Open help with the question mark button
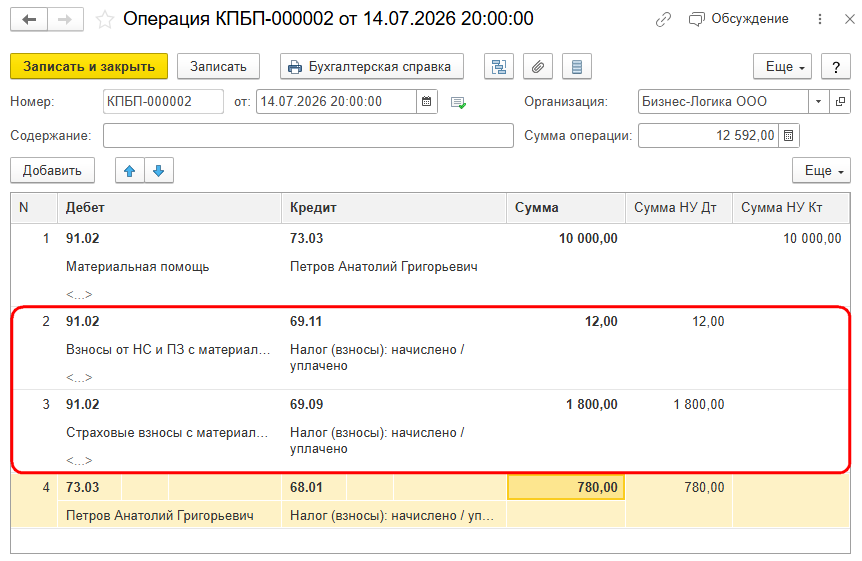The width and height of the screenshot is (862, 561). point(836,67)
